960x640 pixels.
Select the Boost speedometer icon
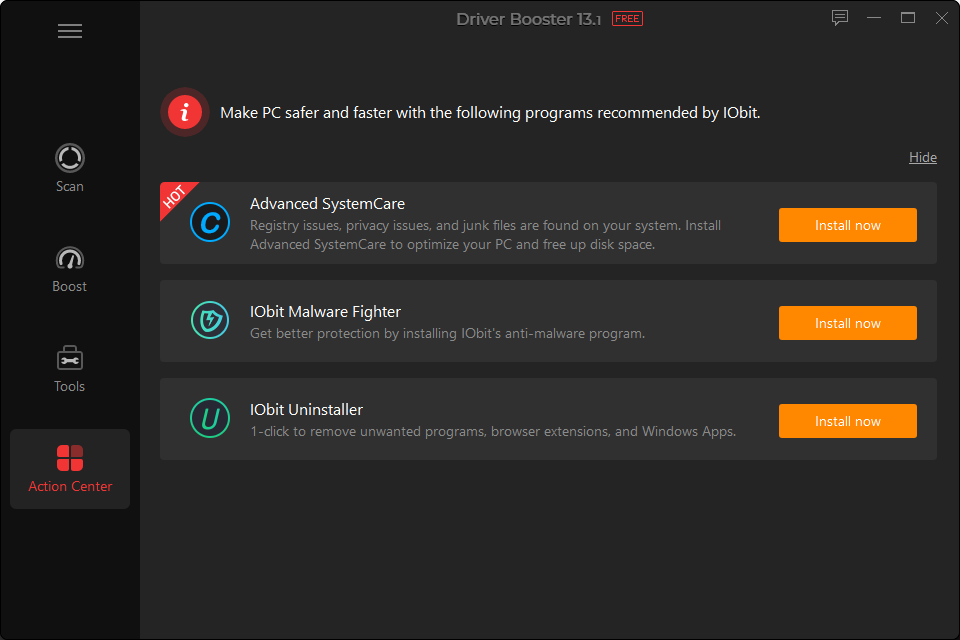pos(70,258)
